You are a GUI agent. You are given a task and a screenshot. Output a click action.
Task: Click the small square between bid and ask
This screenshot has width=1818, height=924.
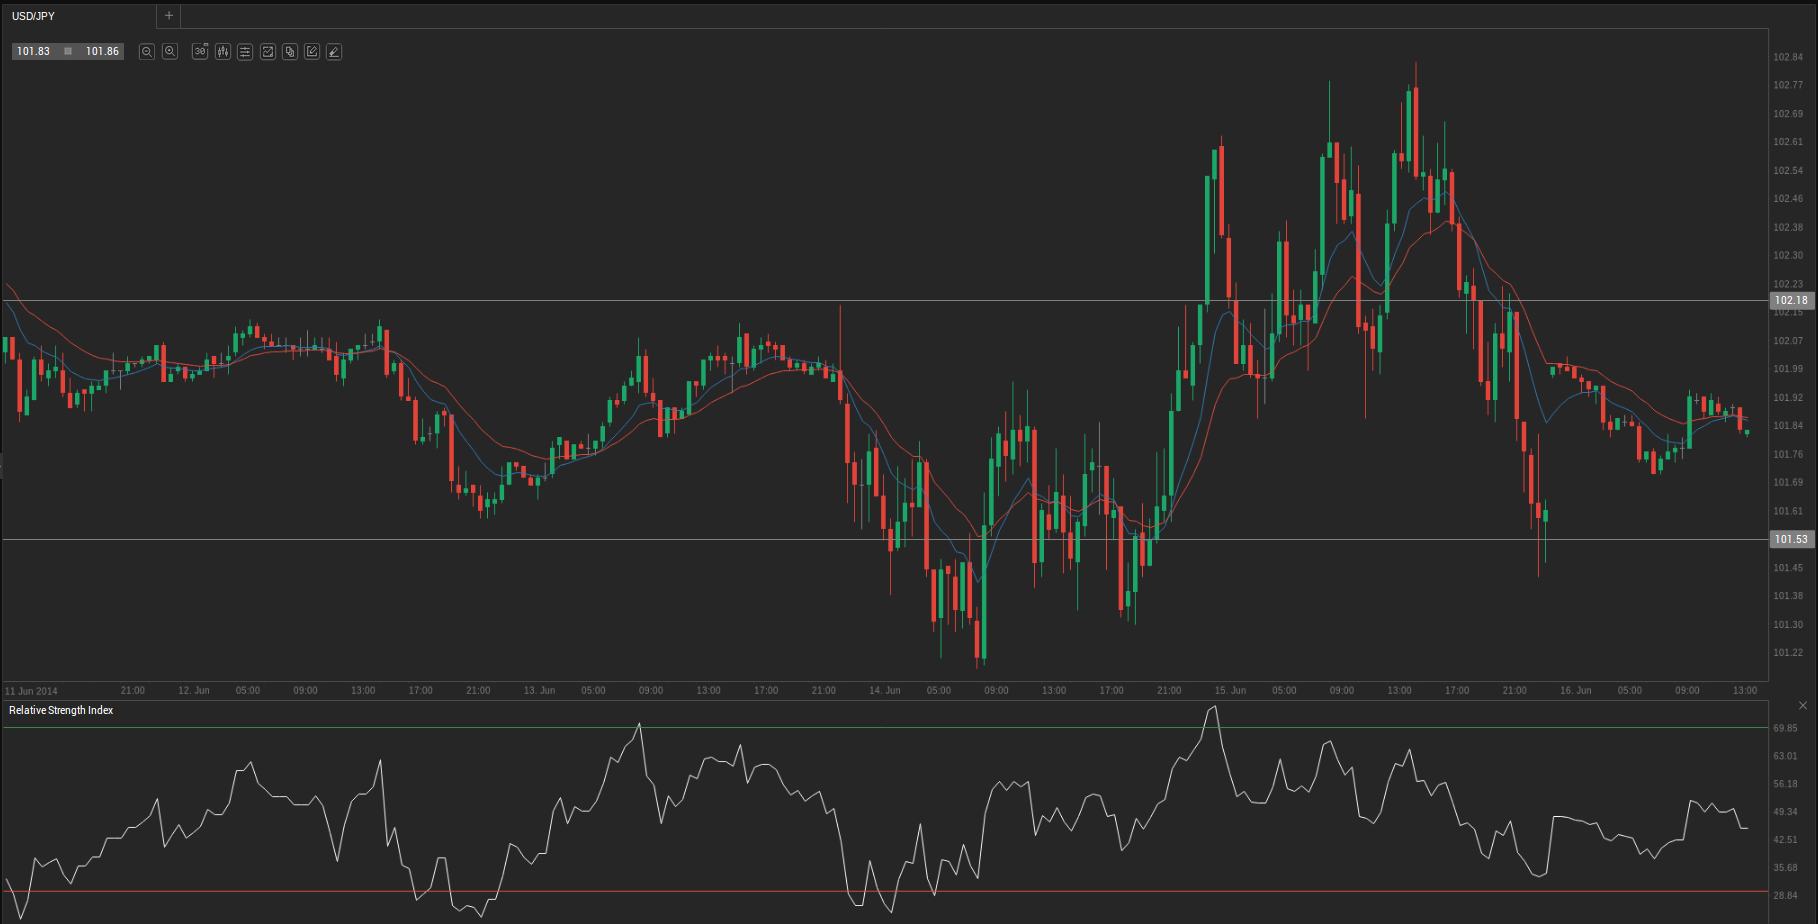point(68,51)
